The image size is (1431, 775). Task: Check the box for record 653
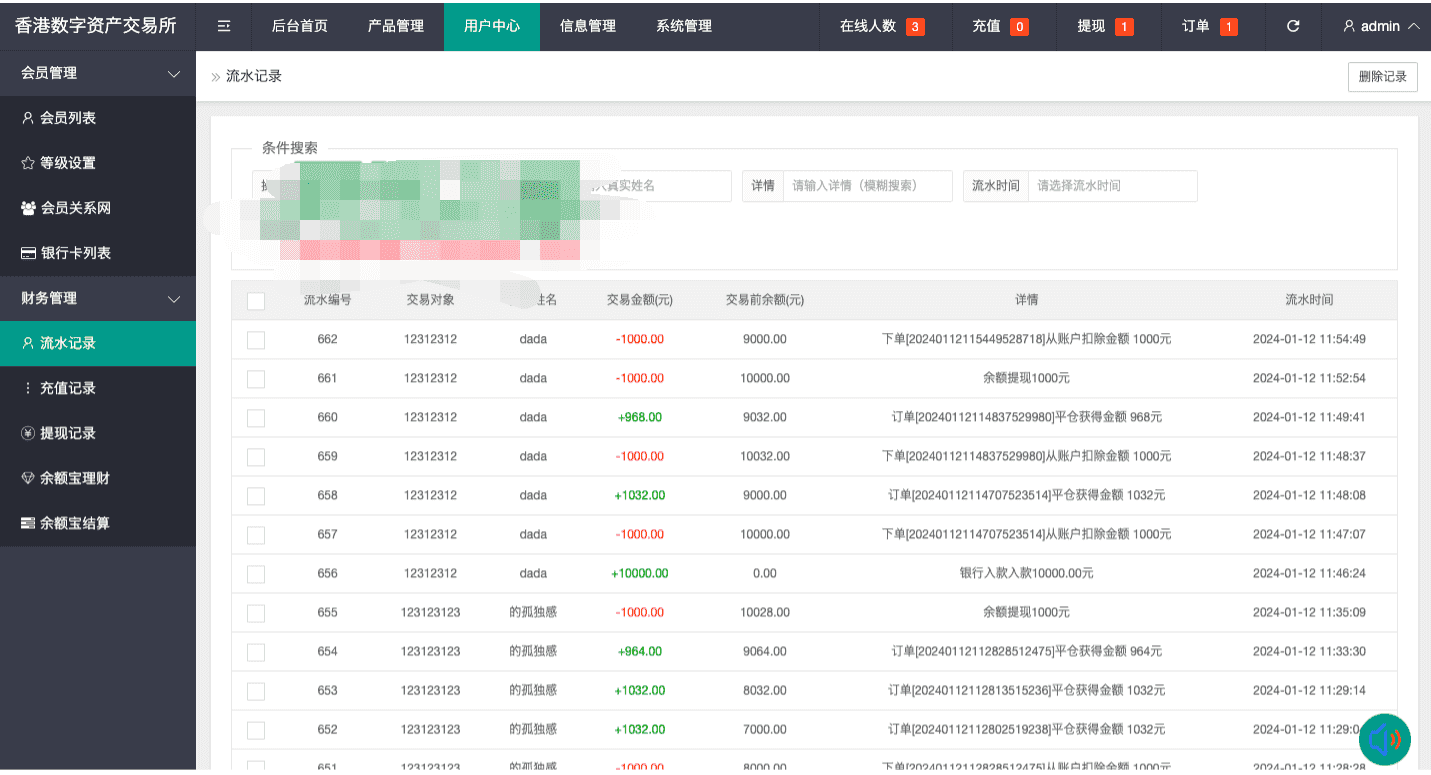tap(256, 691)
